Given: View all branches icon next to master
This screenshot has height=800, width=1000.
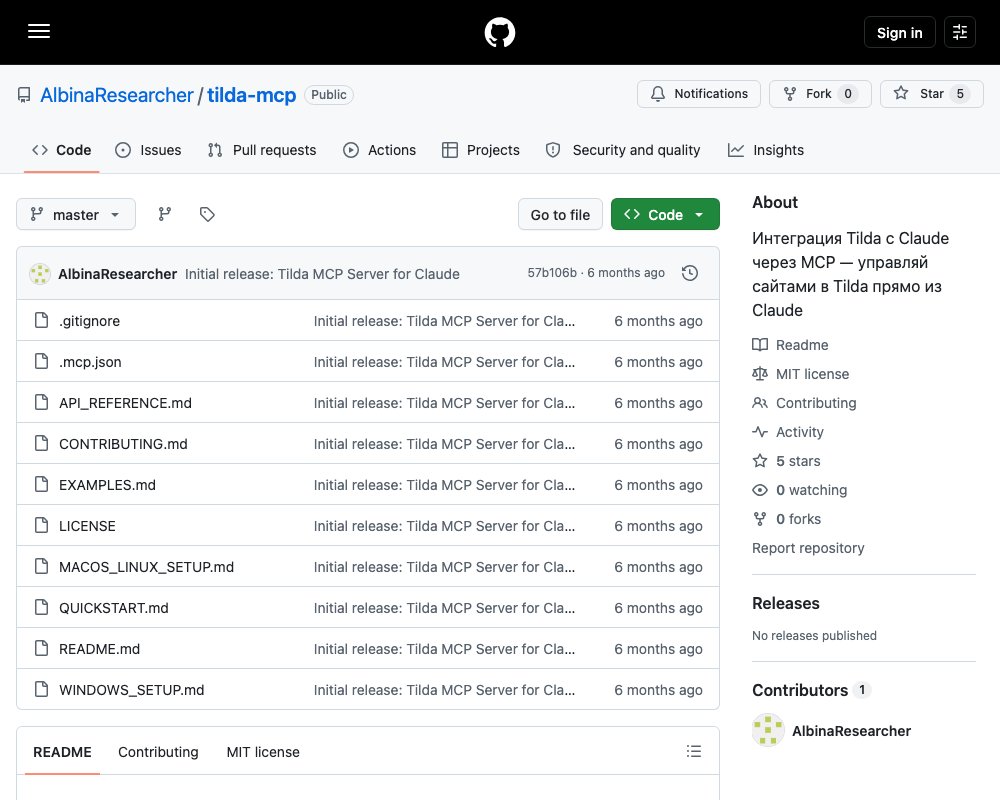Looking at the screenshot, I should (x=165, y=214).
